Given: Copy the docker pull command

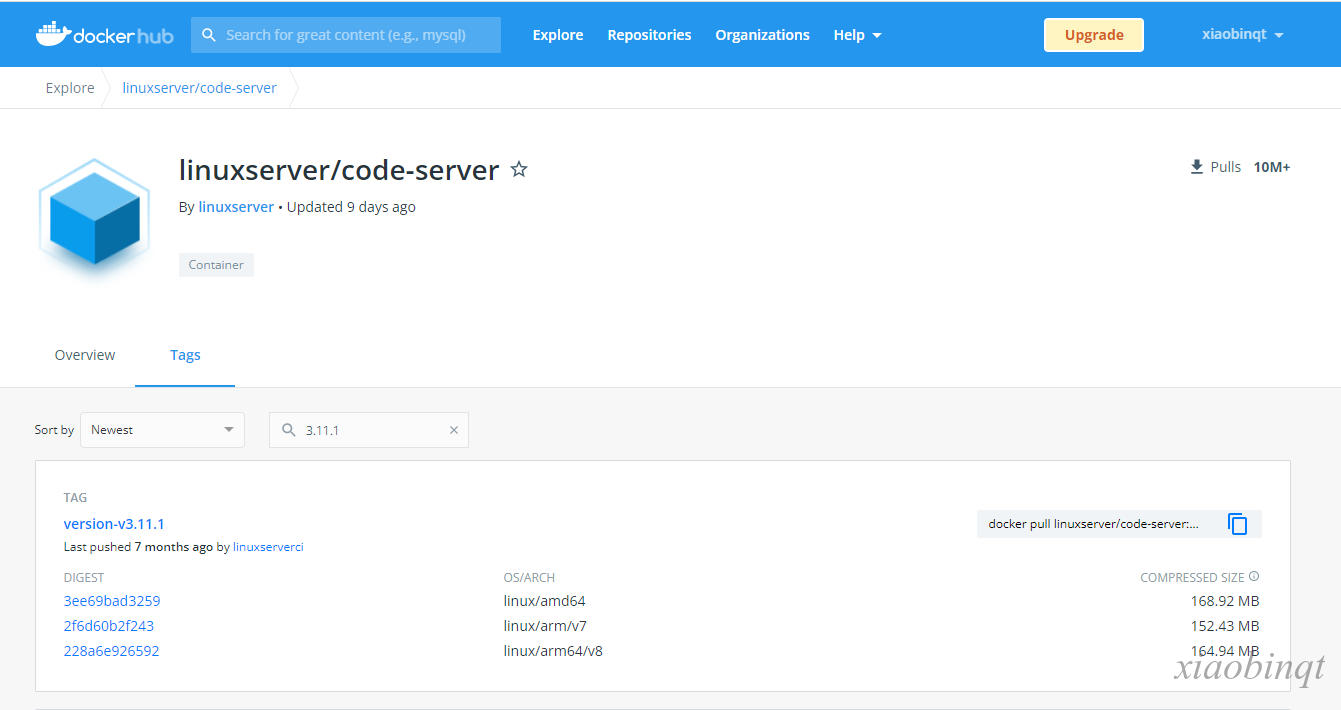Looking at the screenshot, I should click(1238, 524).
